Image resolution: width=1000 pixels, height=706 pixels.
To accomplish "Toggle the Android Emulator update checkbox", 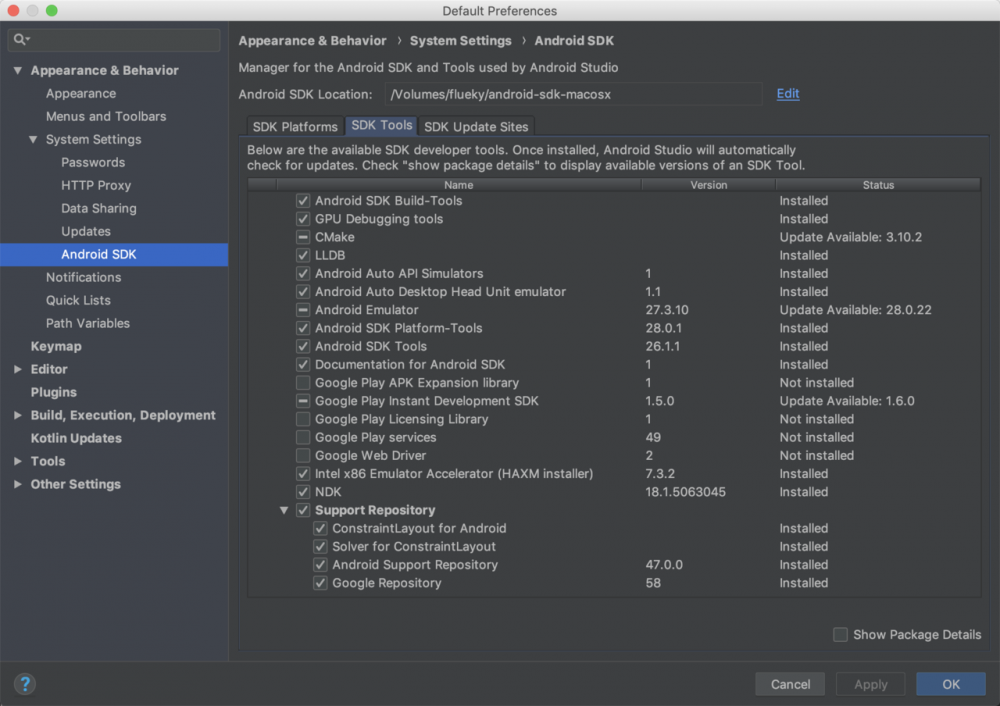I will (x=303, y=310).
